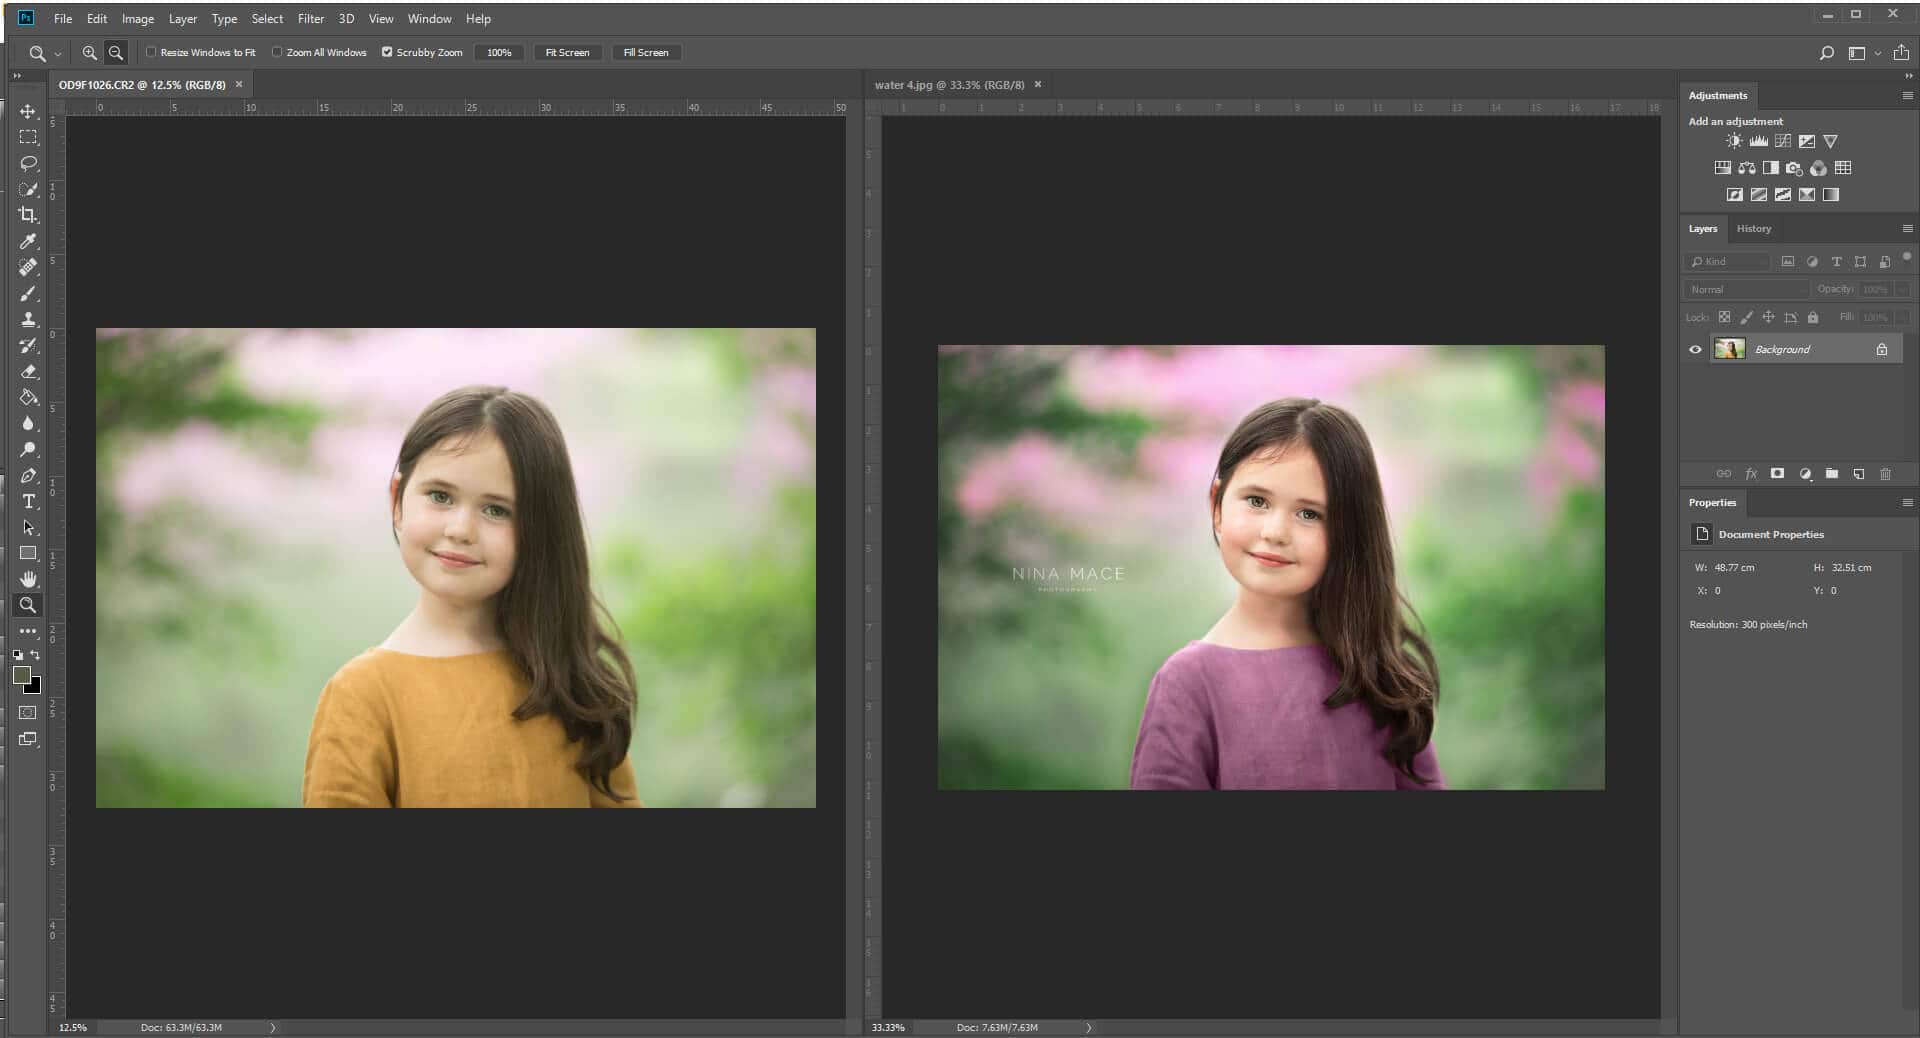Click the Fit Screen button
Screen dimensions: 1920x1038
click(567, 53)
